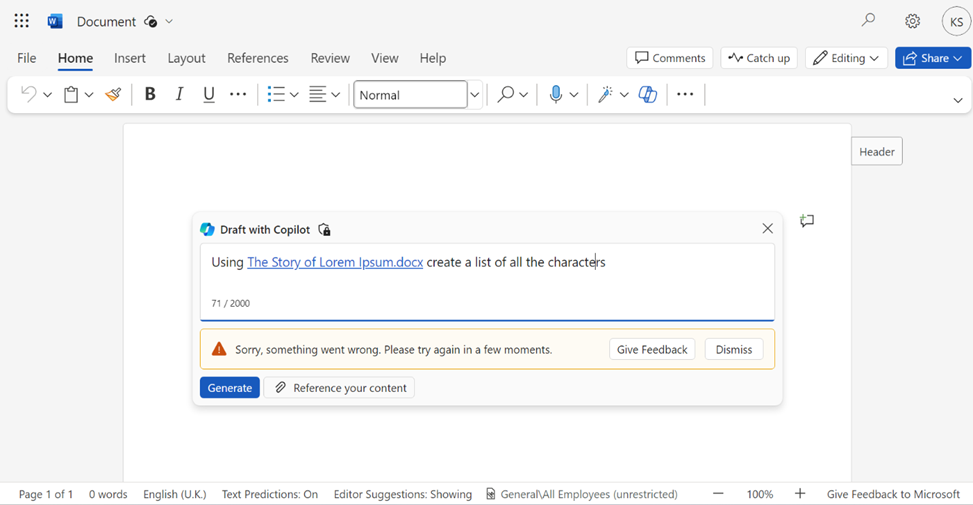Change the English (U.K.) proofing language

pos(174,494)
